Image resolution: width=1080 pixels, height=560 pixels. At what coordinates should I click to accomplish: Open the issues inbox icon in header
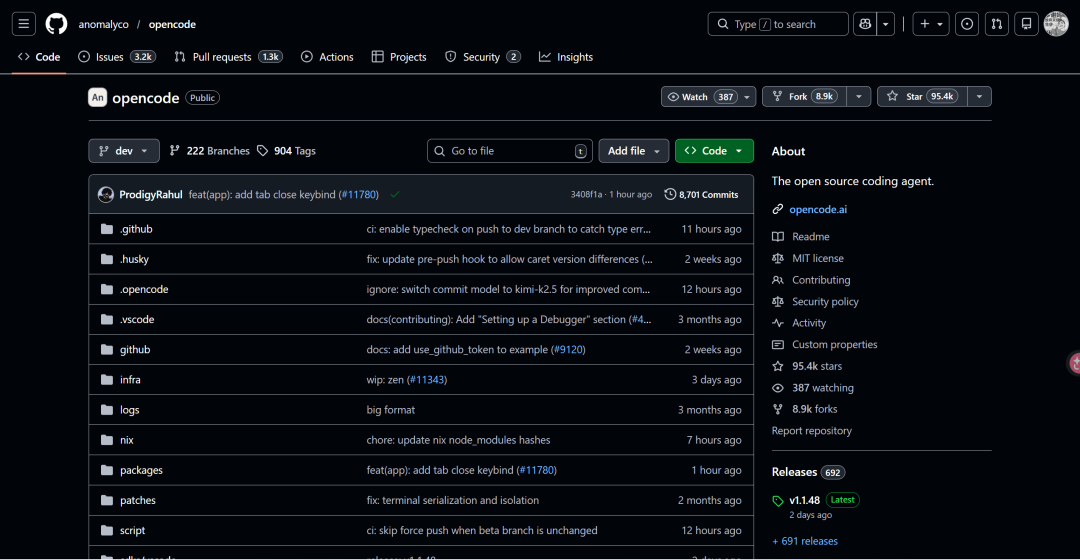pos(967,24)
